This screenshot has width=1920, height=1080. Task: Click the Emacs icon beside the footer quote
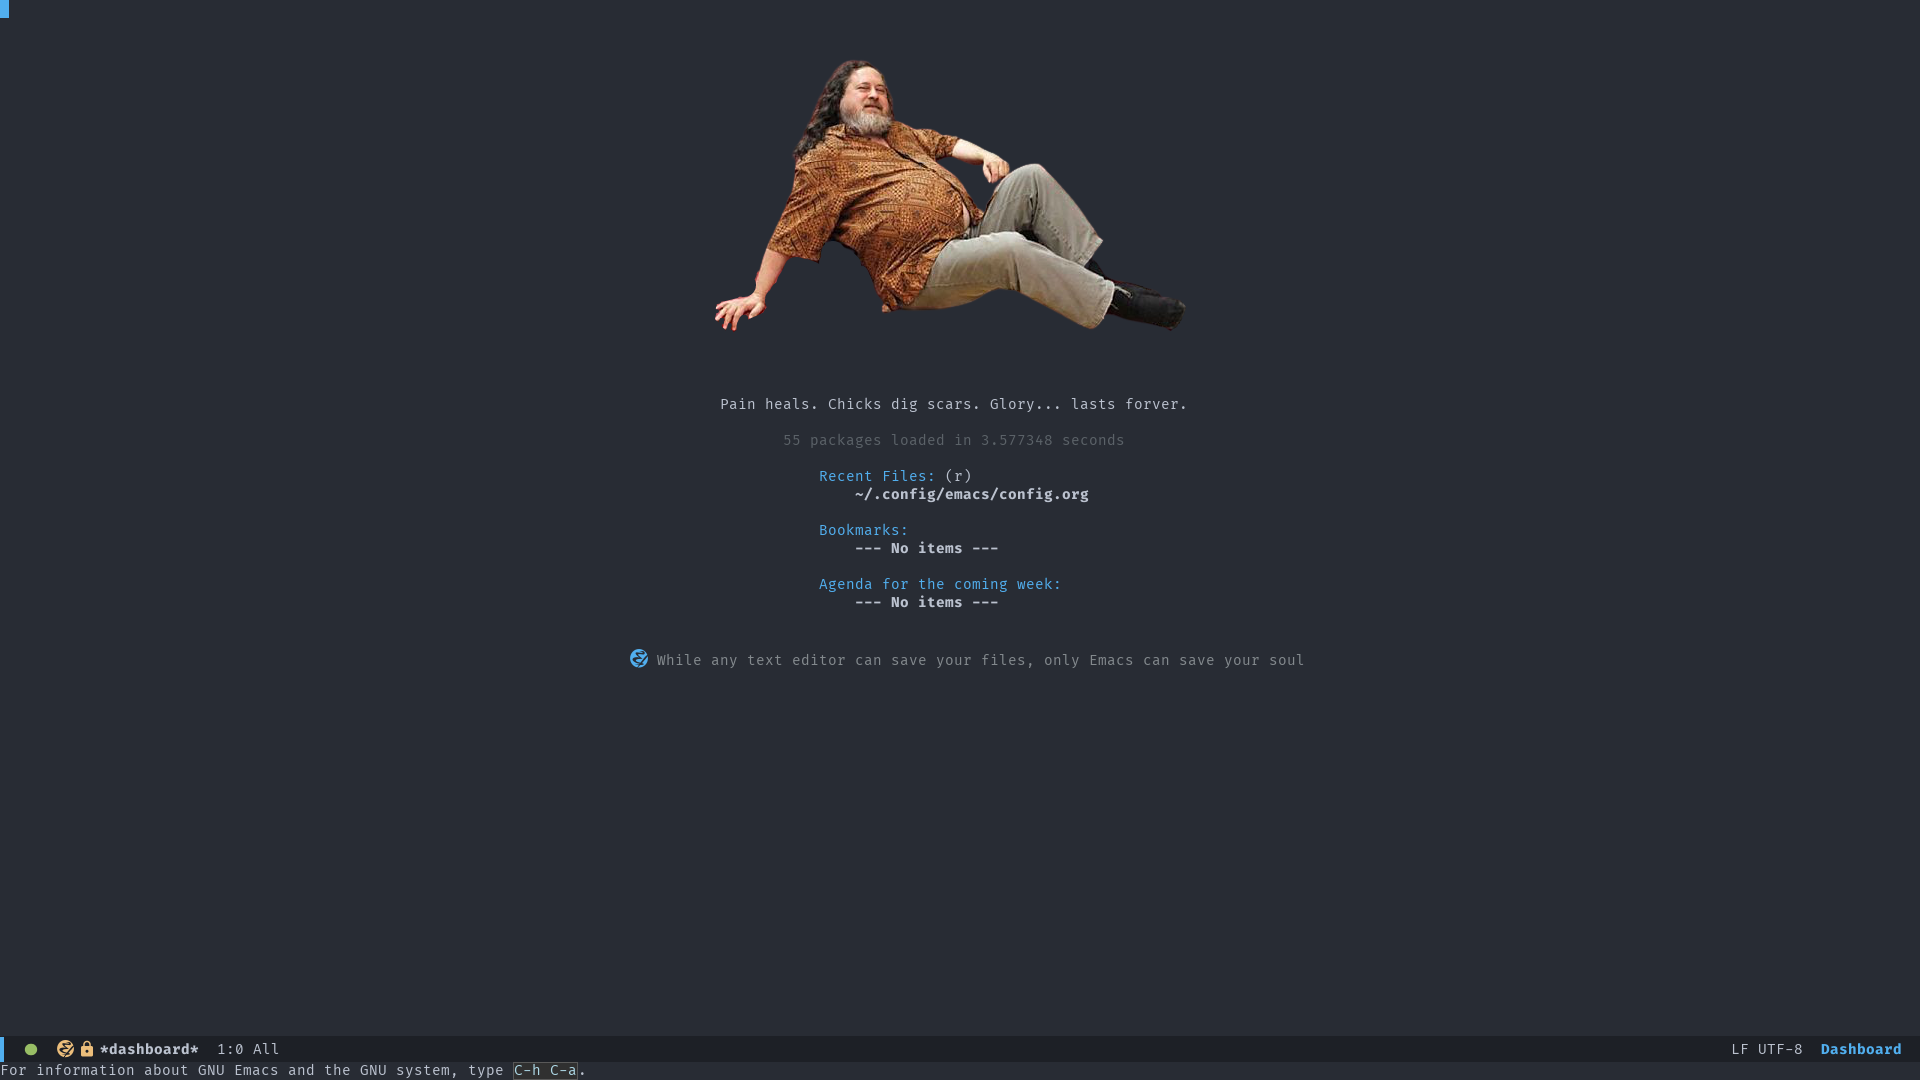coord(639,659)
